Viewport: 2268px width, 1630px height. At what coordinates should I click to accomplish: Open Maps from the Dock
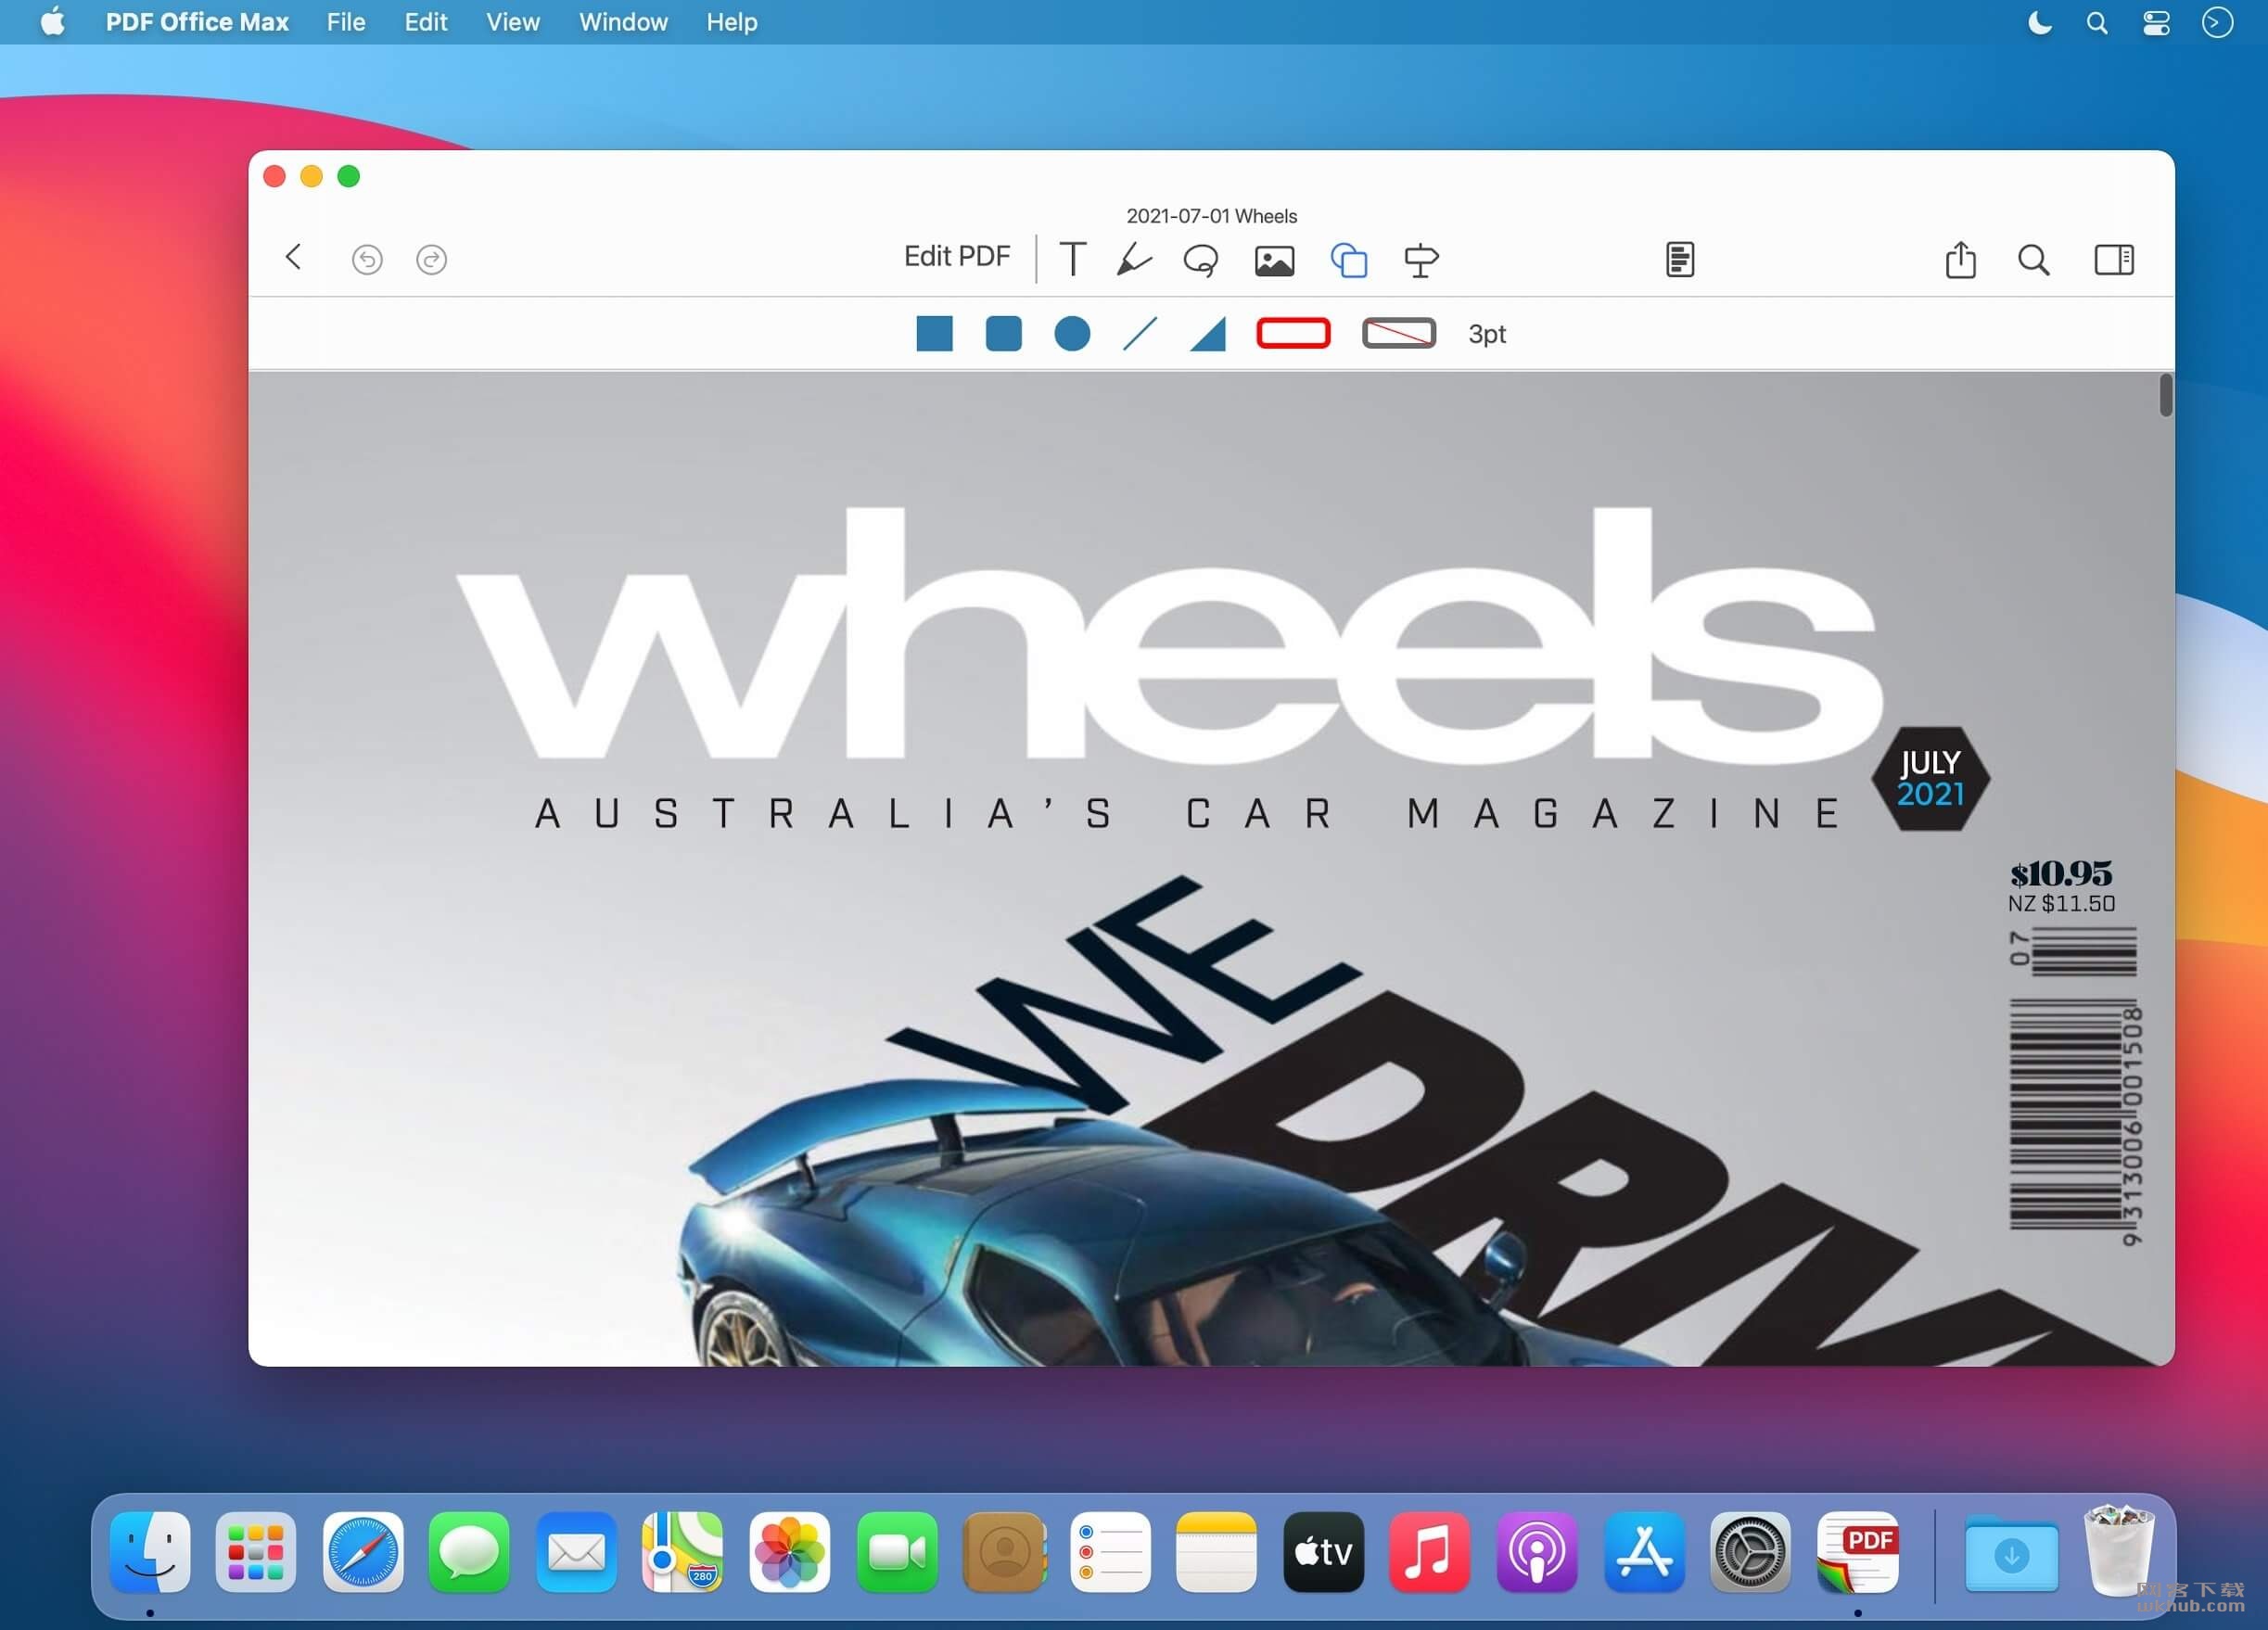tap(683, 1551)
